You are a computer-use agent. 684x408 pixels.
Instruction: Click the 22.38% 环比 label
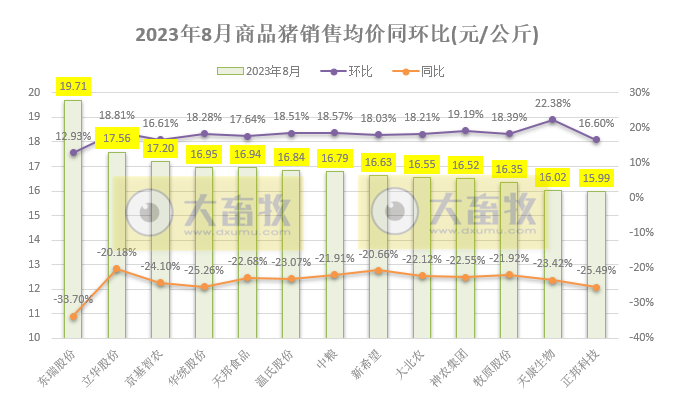(x=553, y=103)
